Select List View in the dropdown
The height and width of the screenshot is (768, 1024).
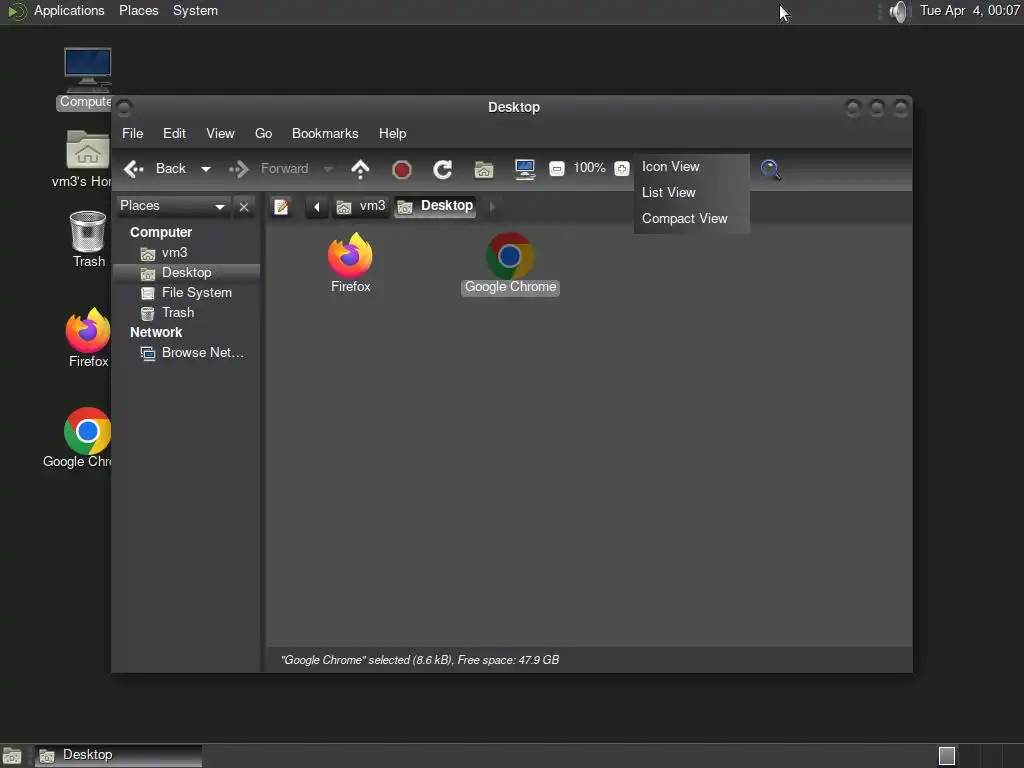tap(692, 193)
